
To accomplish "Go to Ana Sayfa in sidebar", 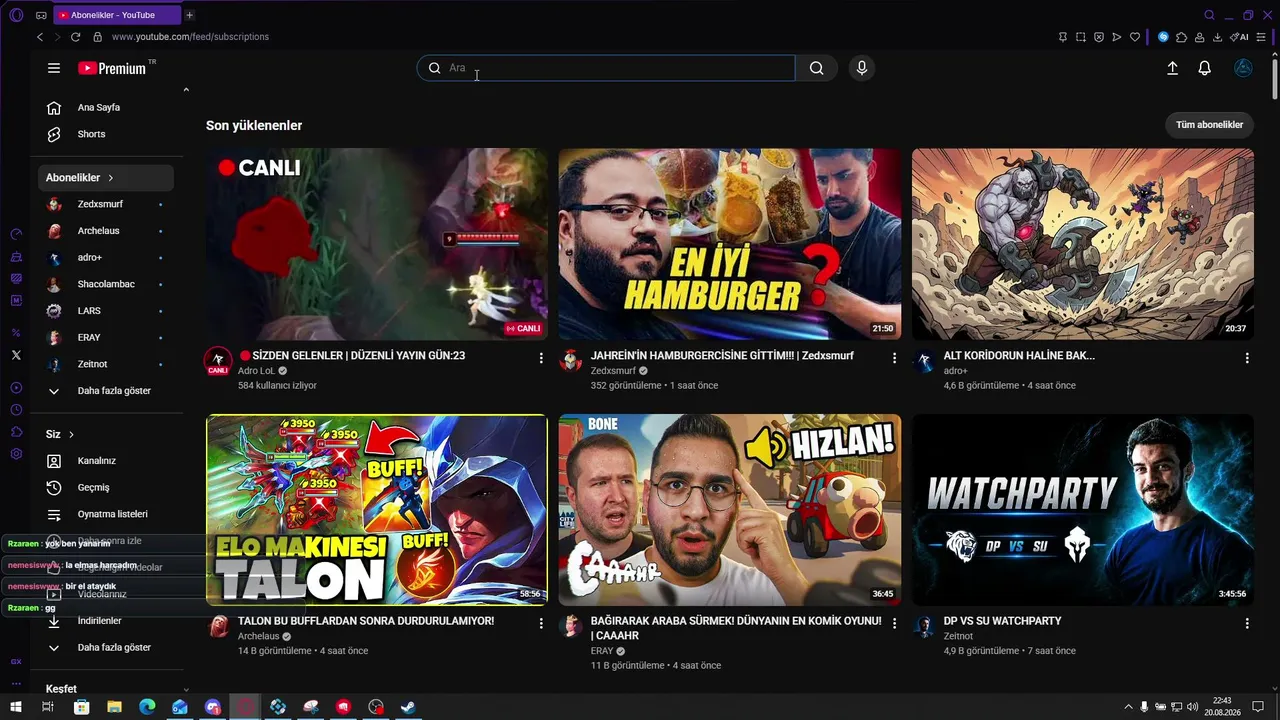I will click(x=106, y=108).
